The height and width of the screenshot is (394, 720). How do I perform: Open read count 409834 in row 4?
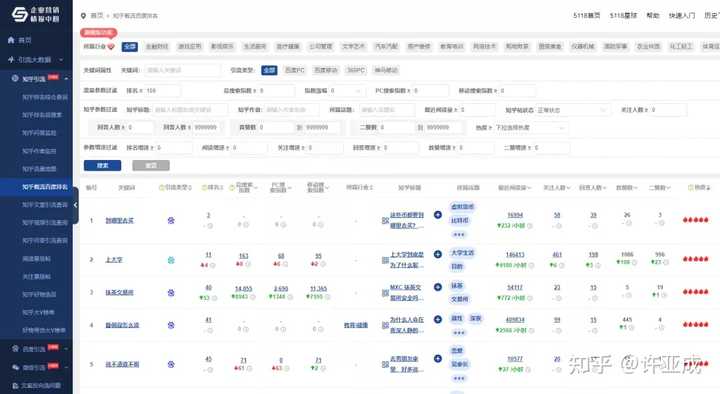tap(515, 320)
